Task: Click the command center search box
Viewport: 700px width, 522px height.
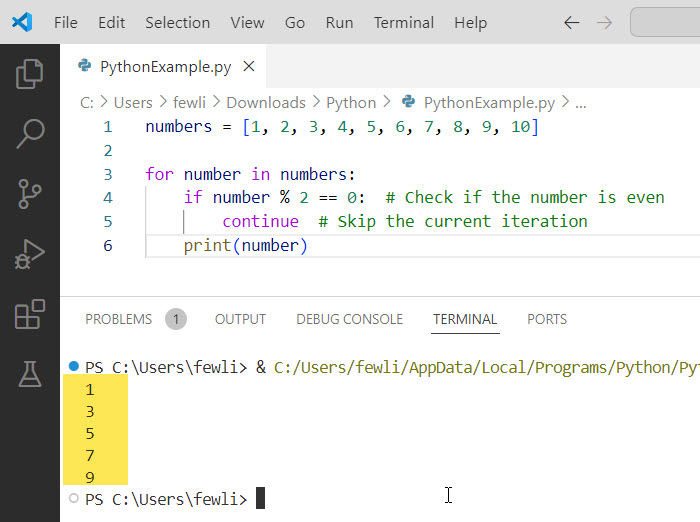Action: tap(665, 22)
